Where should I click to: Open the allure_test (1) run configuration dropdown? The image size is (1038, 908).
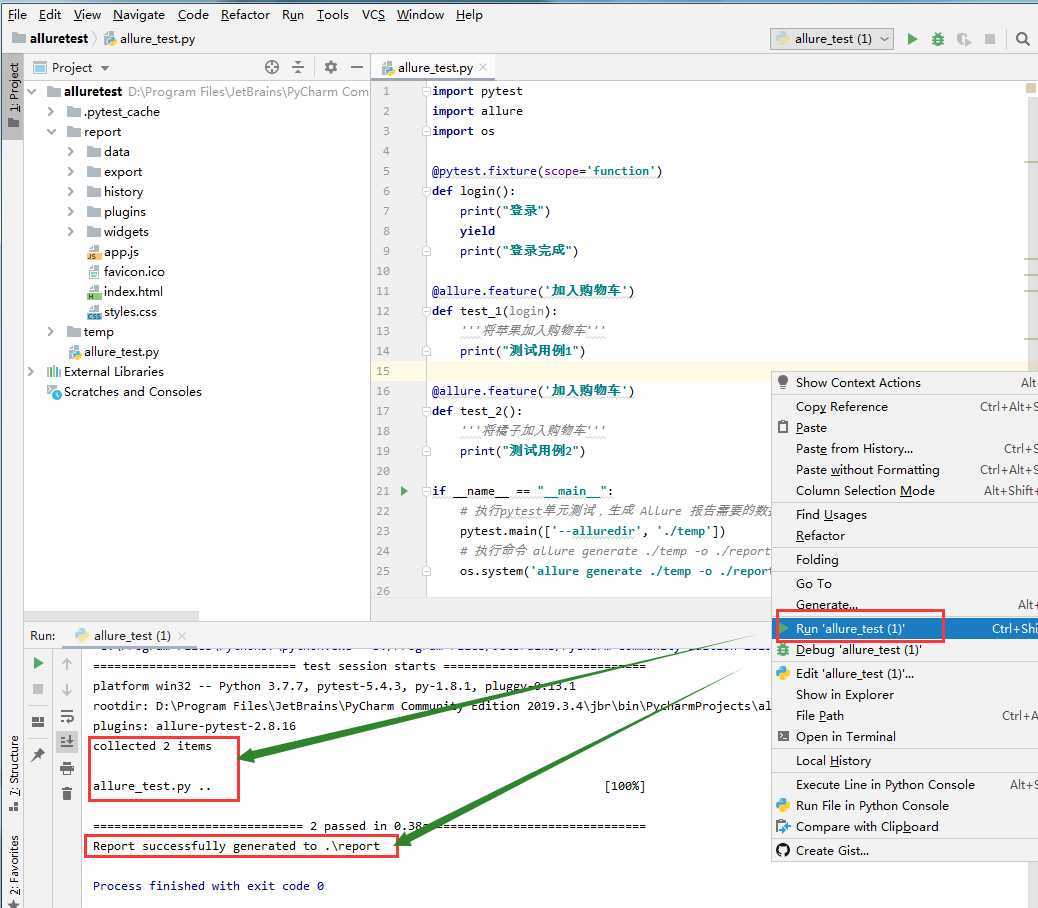pos(832,39)
